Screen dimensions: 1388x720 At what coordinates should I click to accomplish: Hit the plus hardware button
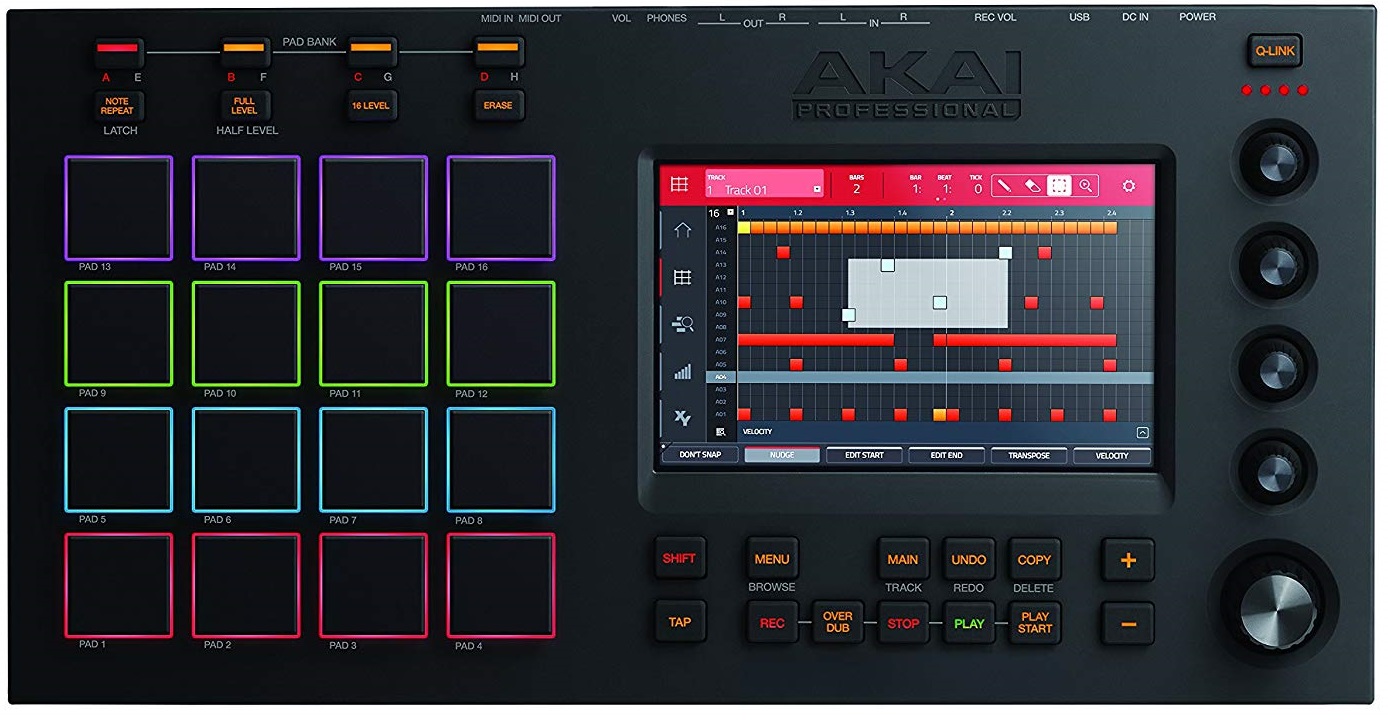click(1128, 560)
